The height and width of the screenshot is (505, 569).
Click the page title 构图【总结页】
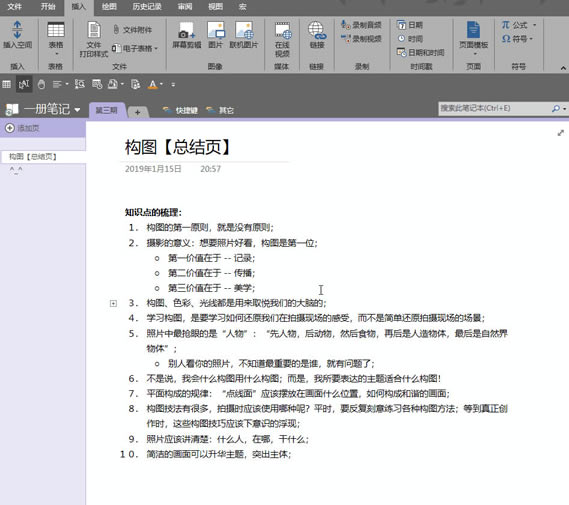pos(178,147)
